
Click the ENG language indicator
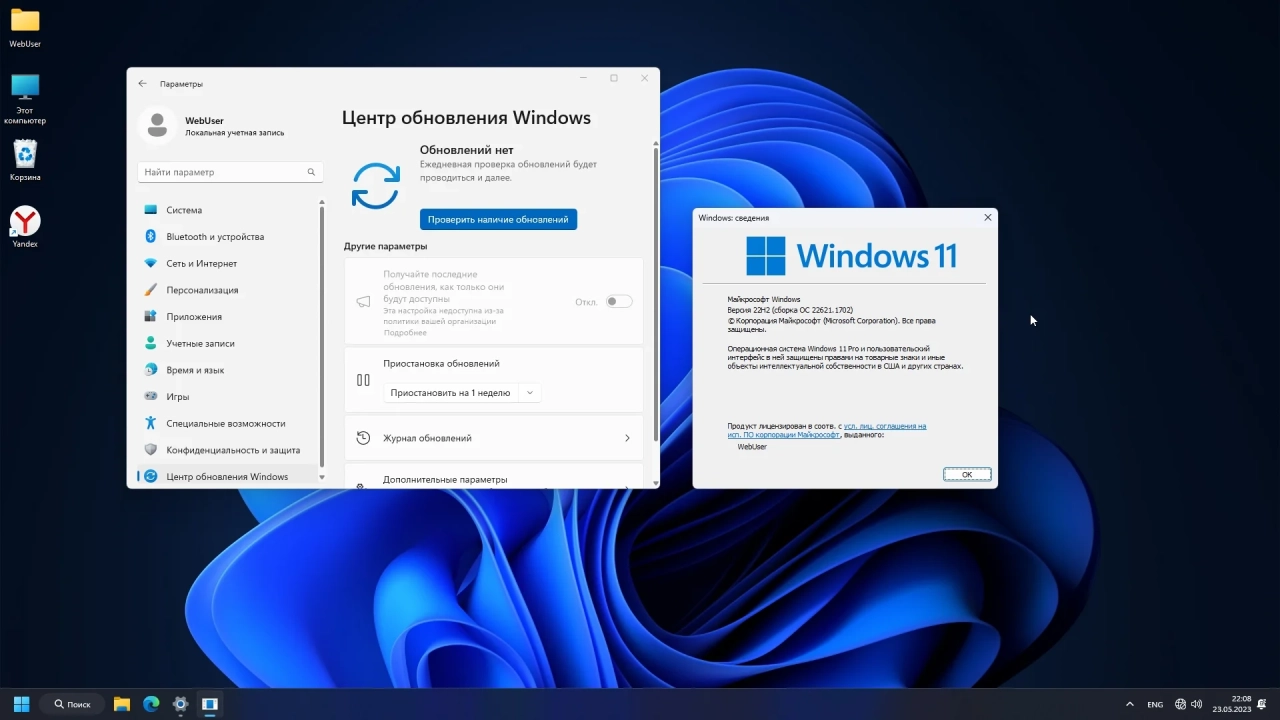click(1155, 705)
